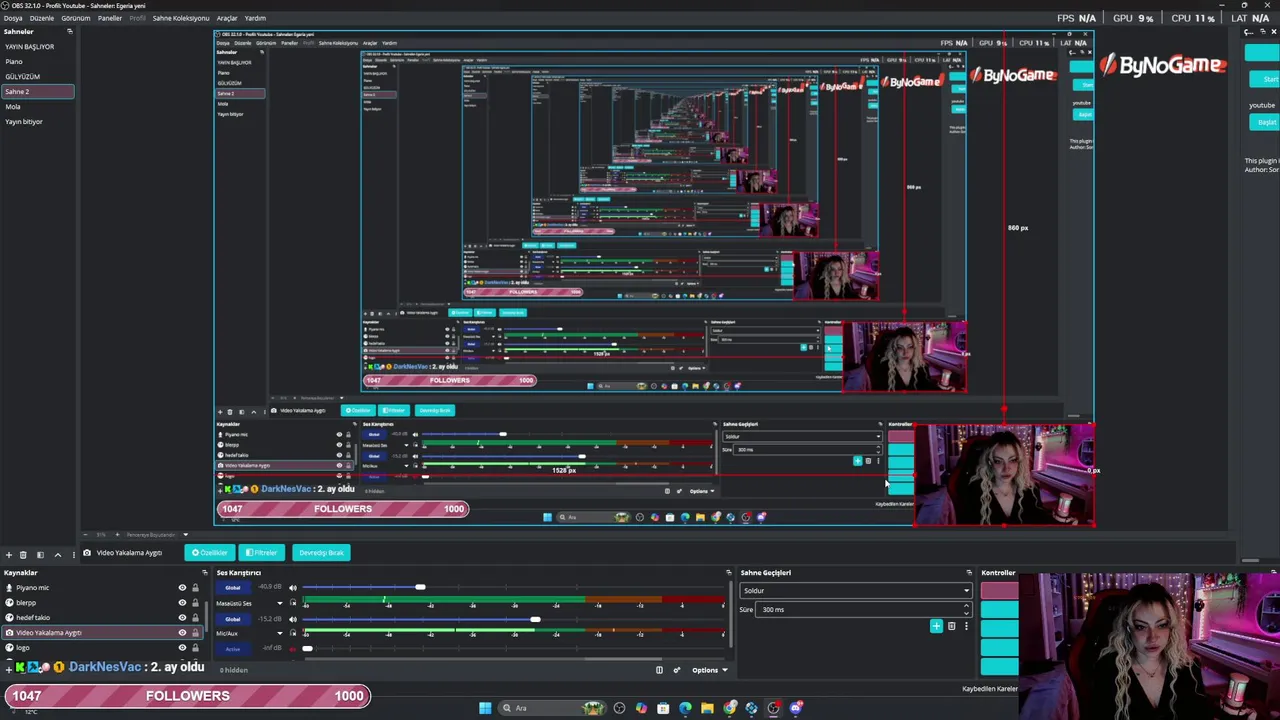Hide the logo source
Screen dimensions: 1280x720
182,648
